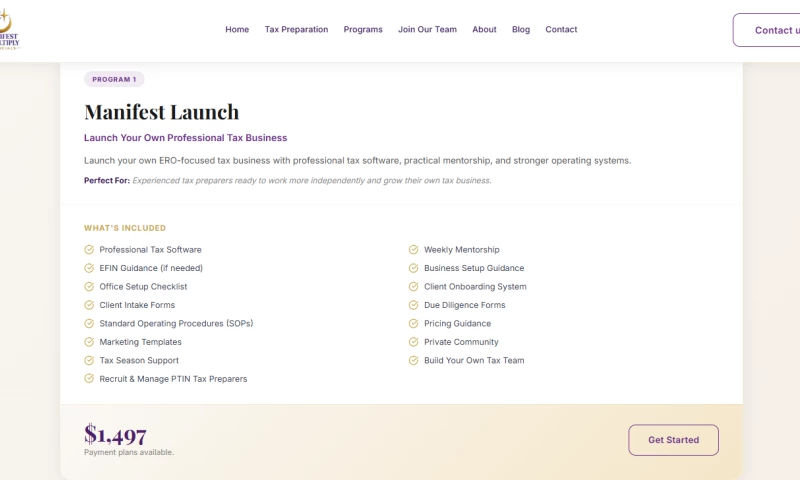
Task: Select 'Build Your Own Tax Team' text
Action: pos(474,360)
